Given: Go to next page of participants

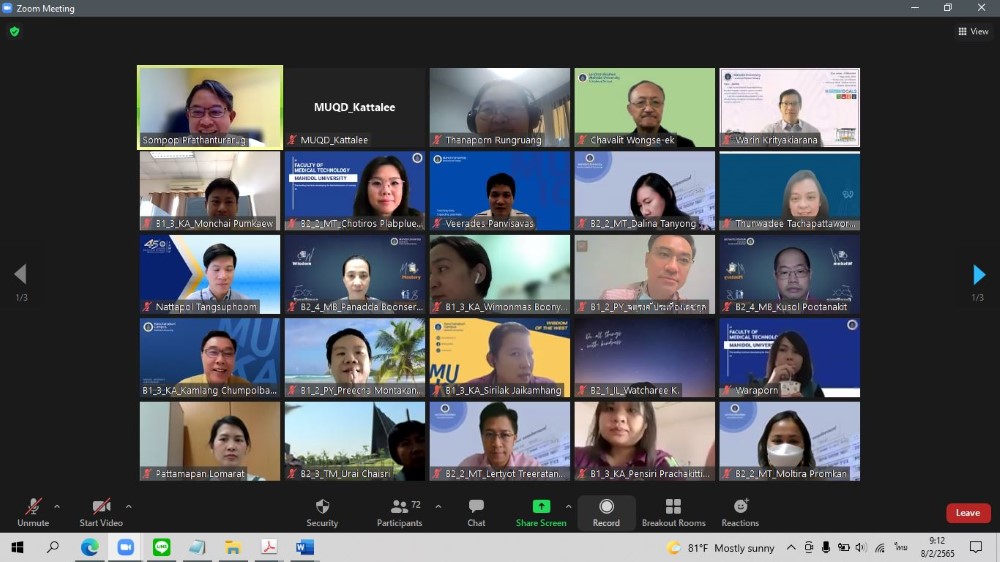Looking at the screenshot, I should [x=979, y=275].
